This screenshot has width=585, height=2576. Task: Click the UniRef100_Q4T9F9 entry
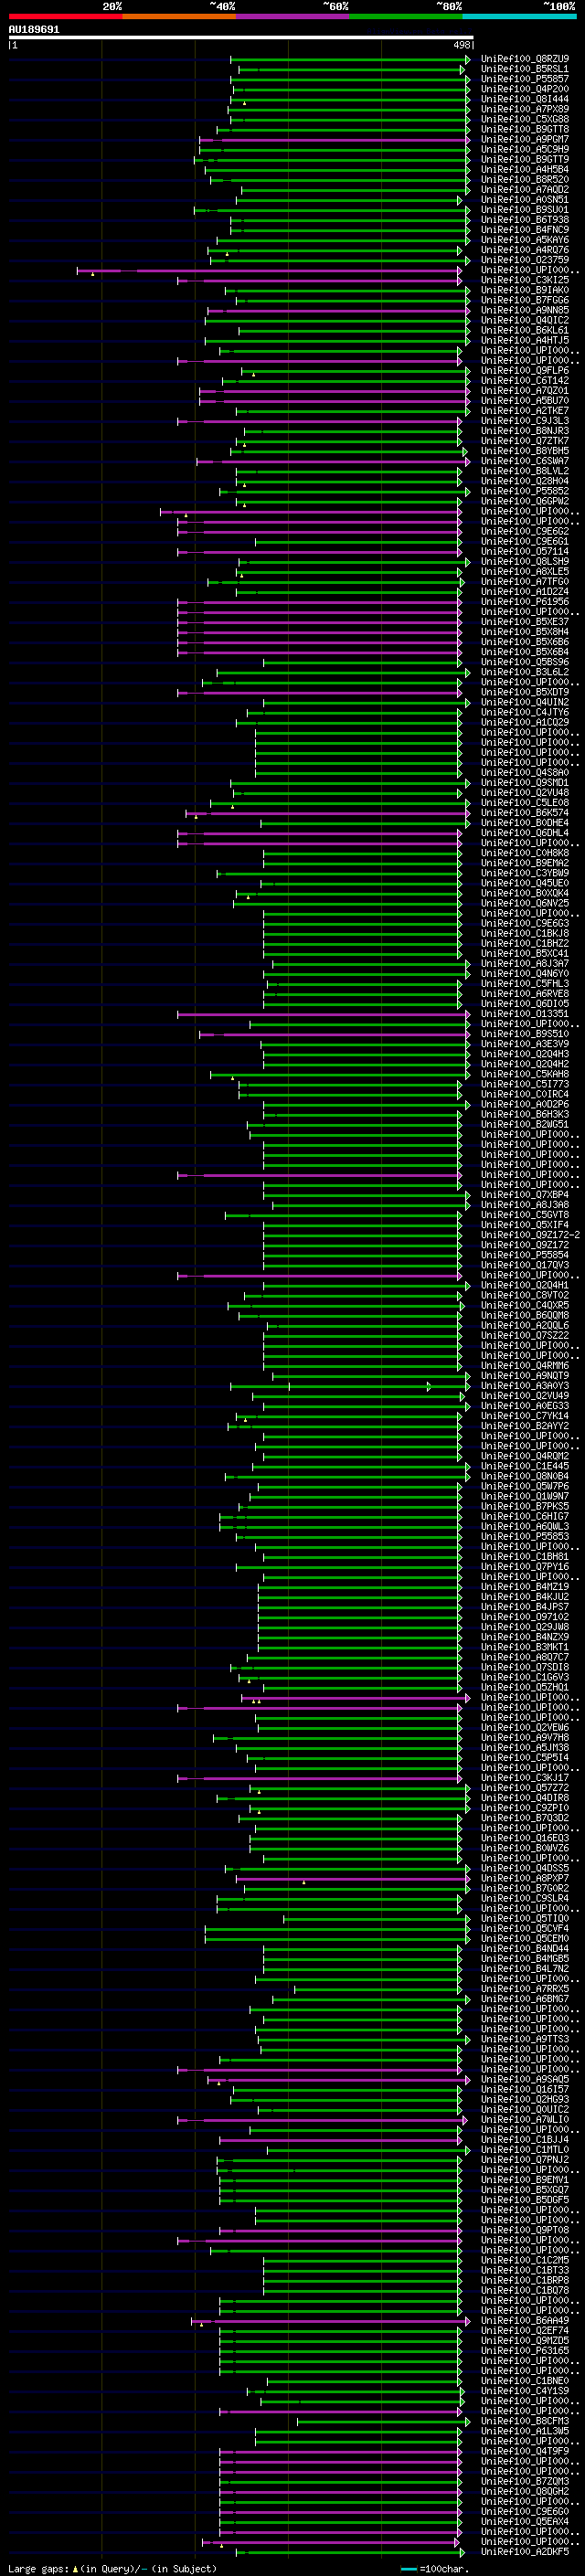pos(524,2451)
